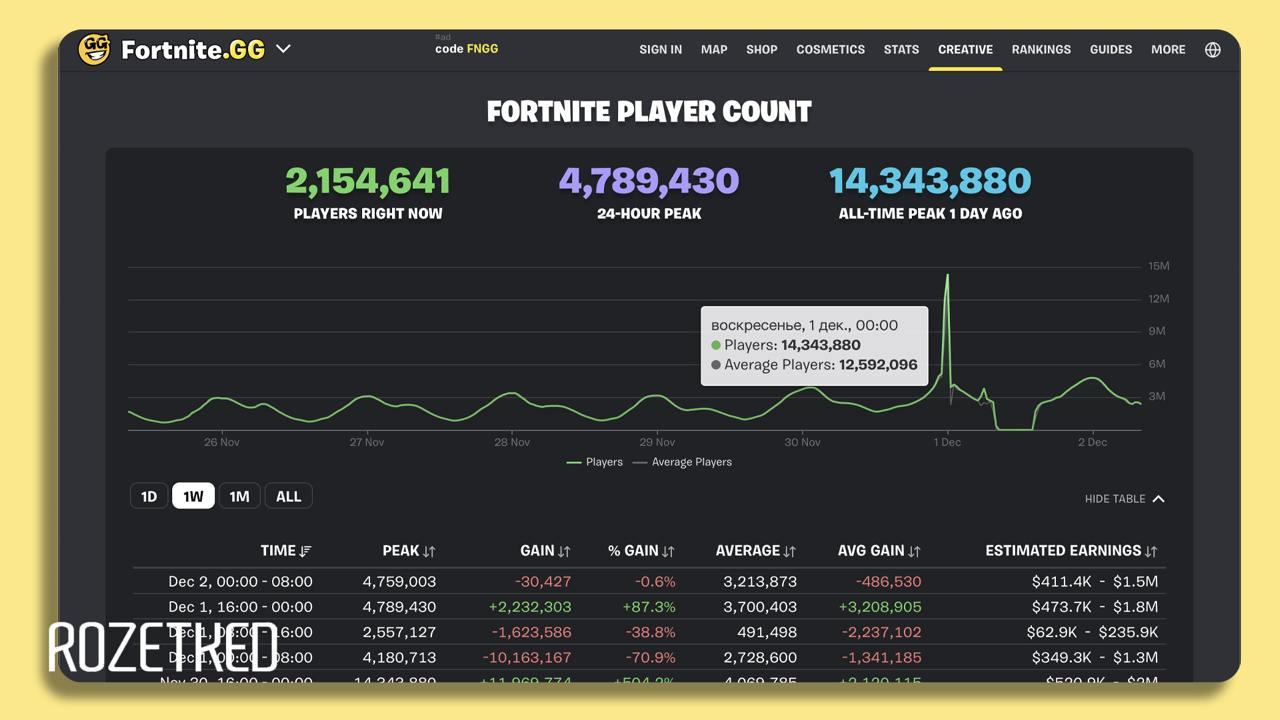Click the -30,427 gain cell
Viewport: 1280px width, 720px height.
click(543, 581)
